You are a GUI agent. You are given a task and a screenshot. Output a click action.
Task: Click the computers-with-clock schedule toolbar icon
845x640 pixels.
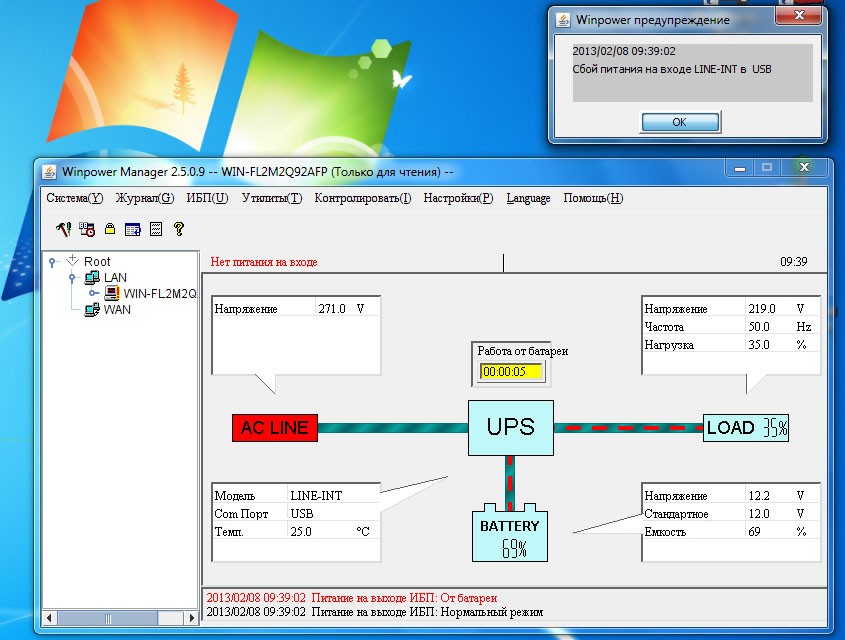click(87, 229)
